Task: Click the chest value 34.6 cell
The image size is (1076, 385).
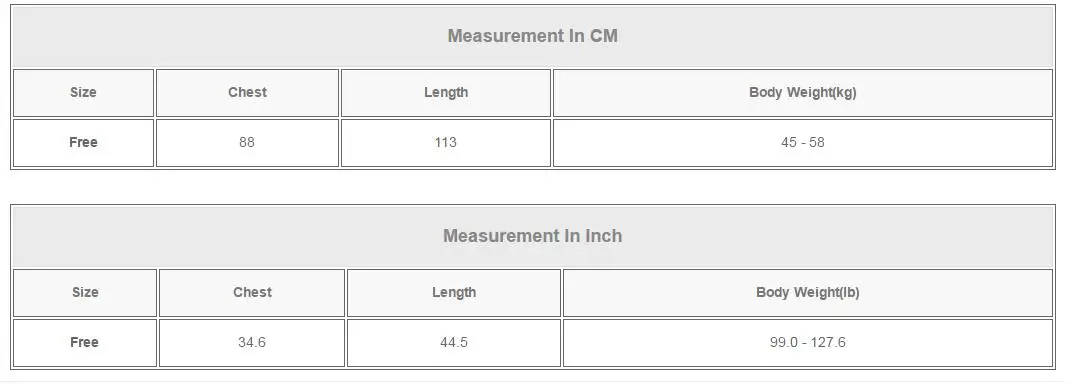Action: point(252,342)
